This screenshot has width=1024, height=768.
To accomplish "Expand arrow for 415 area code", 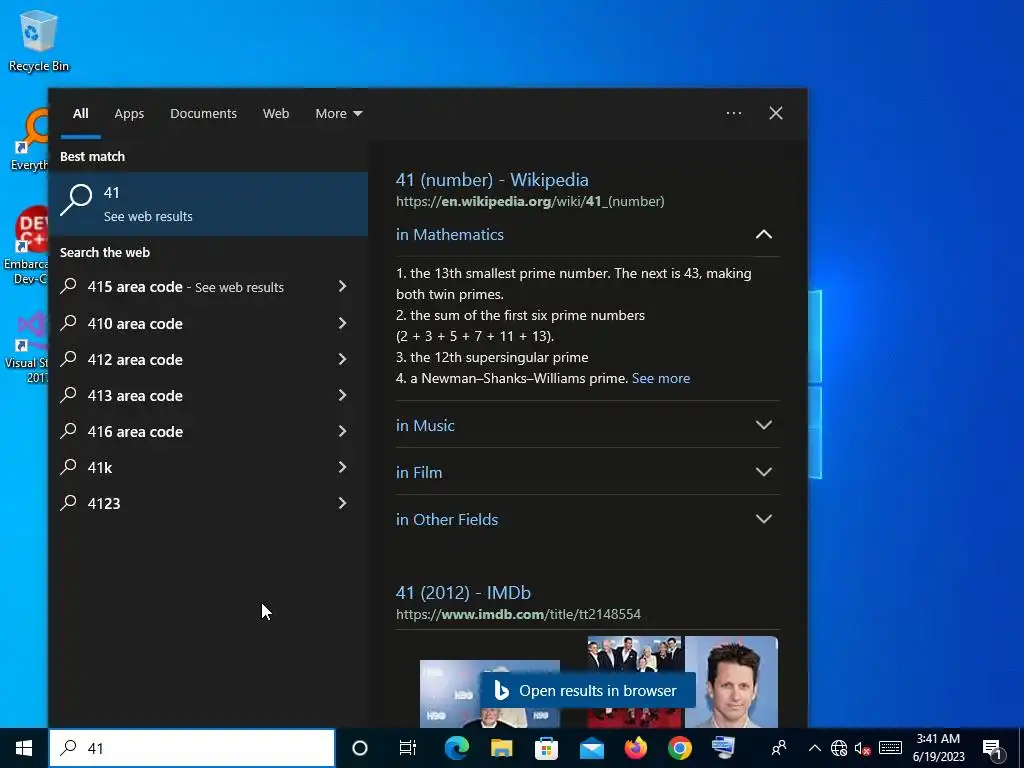I will (342, 287).
